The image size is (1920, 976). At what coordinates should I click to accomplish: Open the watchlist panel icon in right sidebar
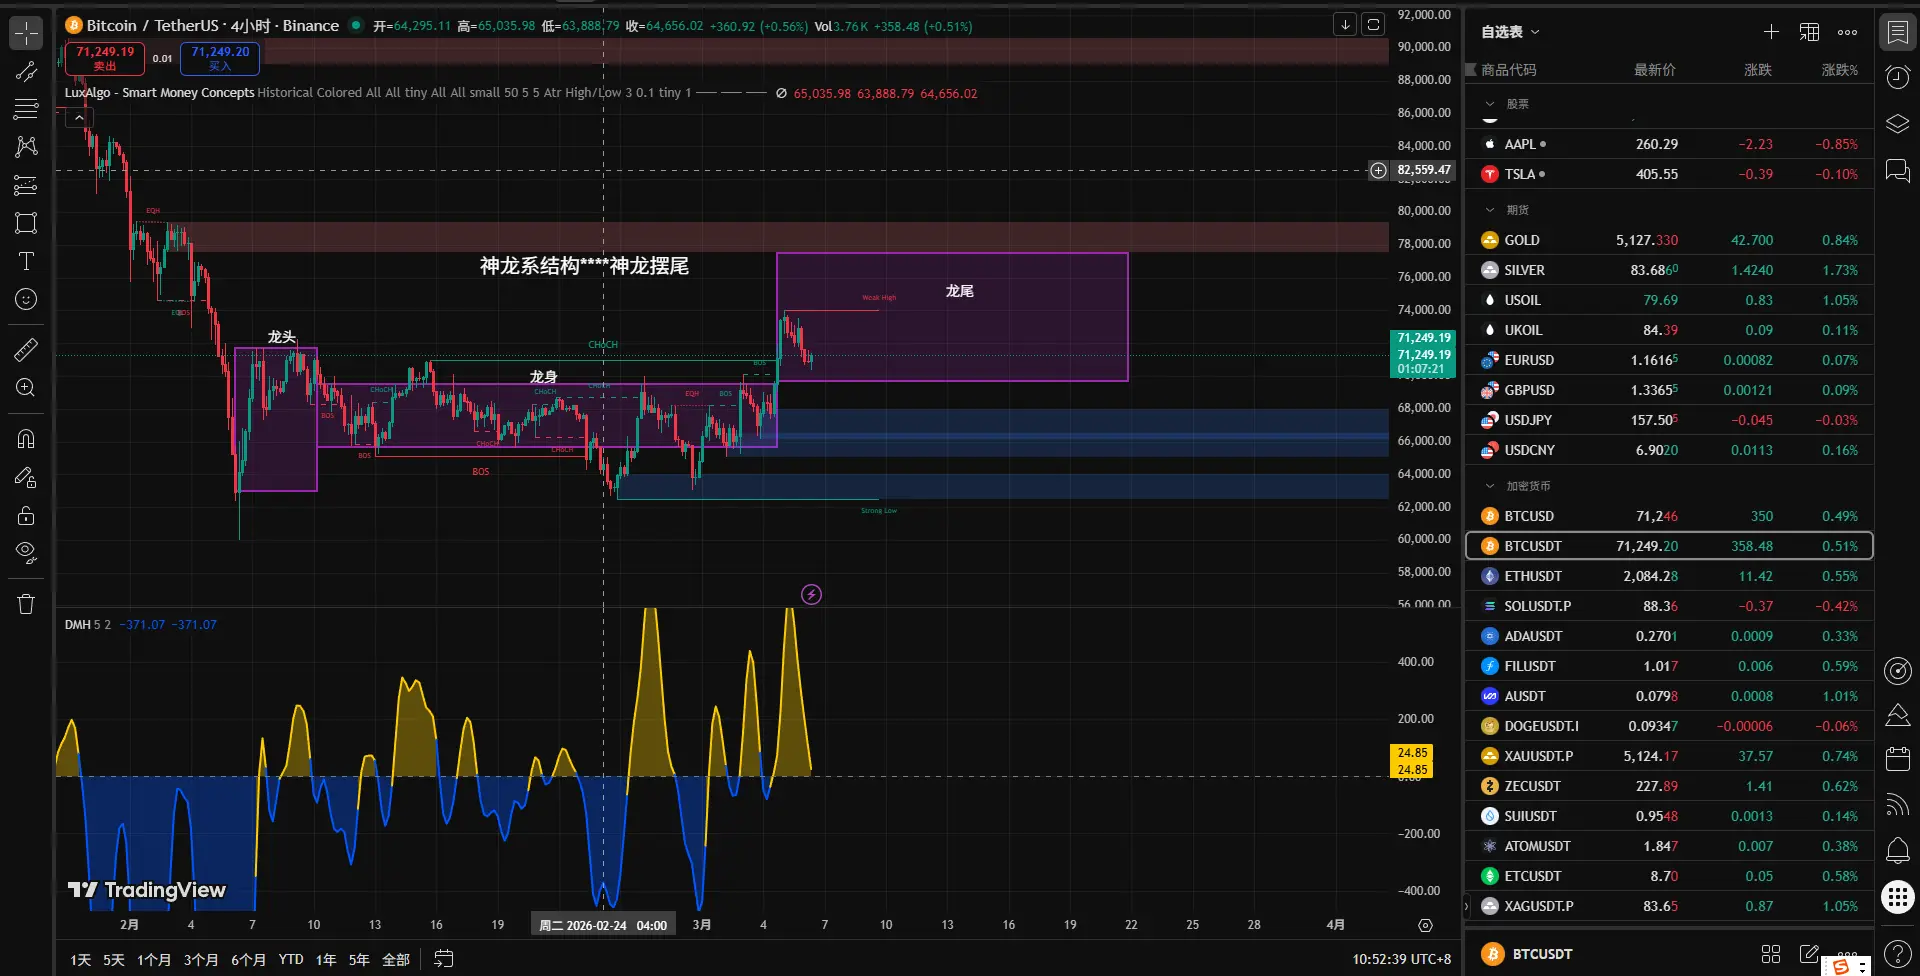pos(1897,32)
